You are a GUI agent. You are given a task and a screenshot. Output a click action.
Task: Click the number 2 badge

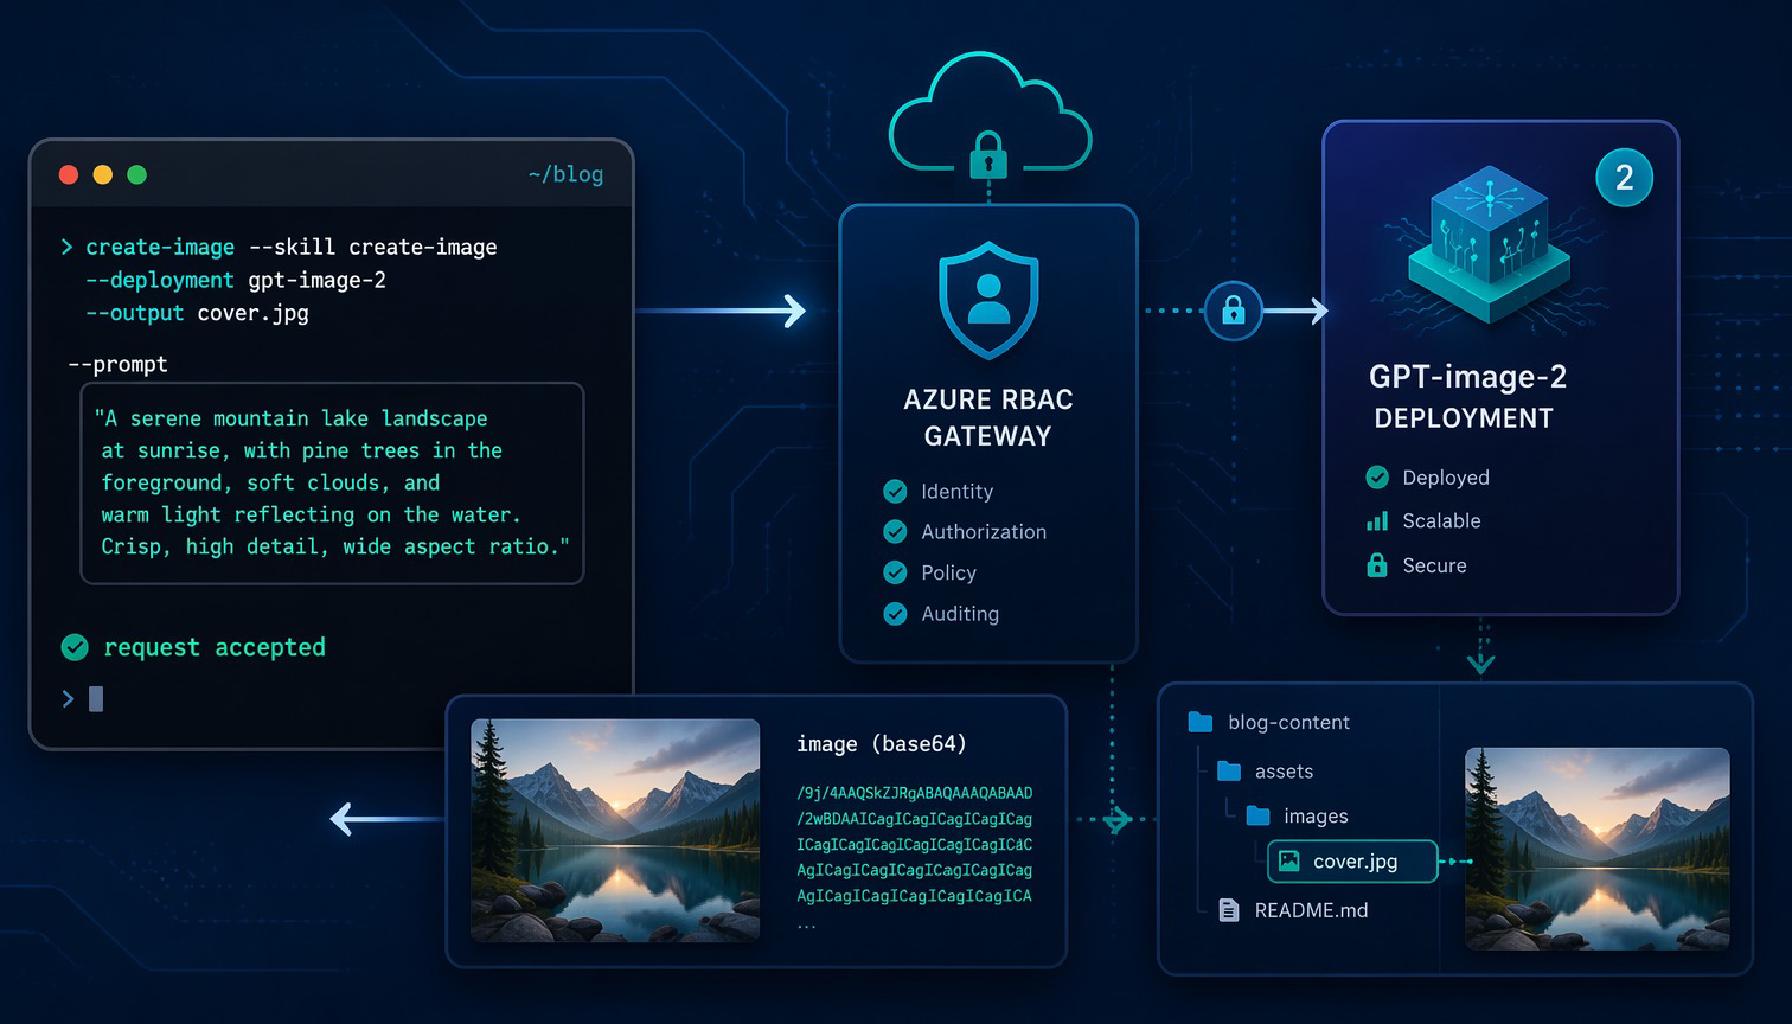click(1624, 178)
